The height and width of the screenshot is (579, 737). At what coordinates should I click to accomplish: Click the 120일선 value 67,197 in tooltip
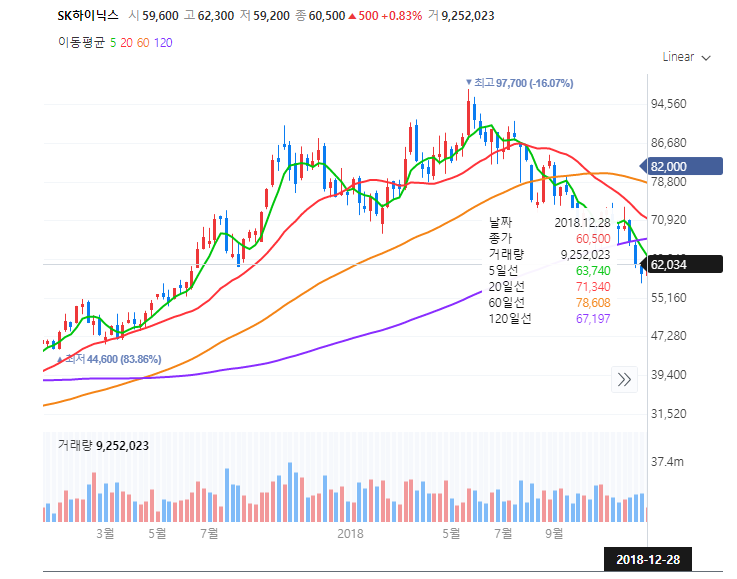[593, 319]
